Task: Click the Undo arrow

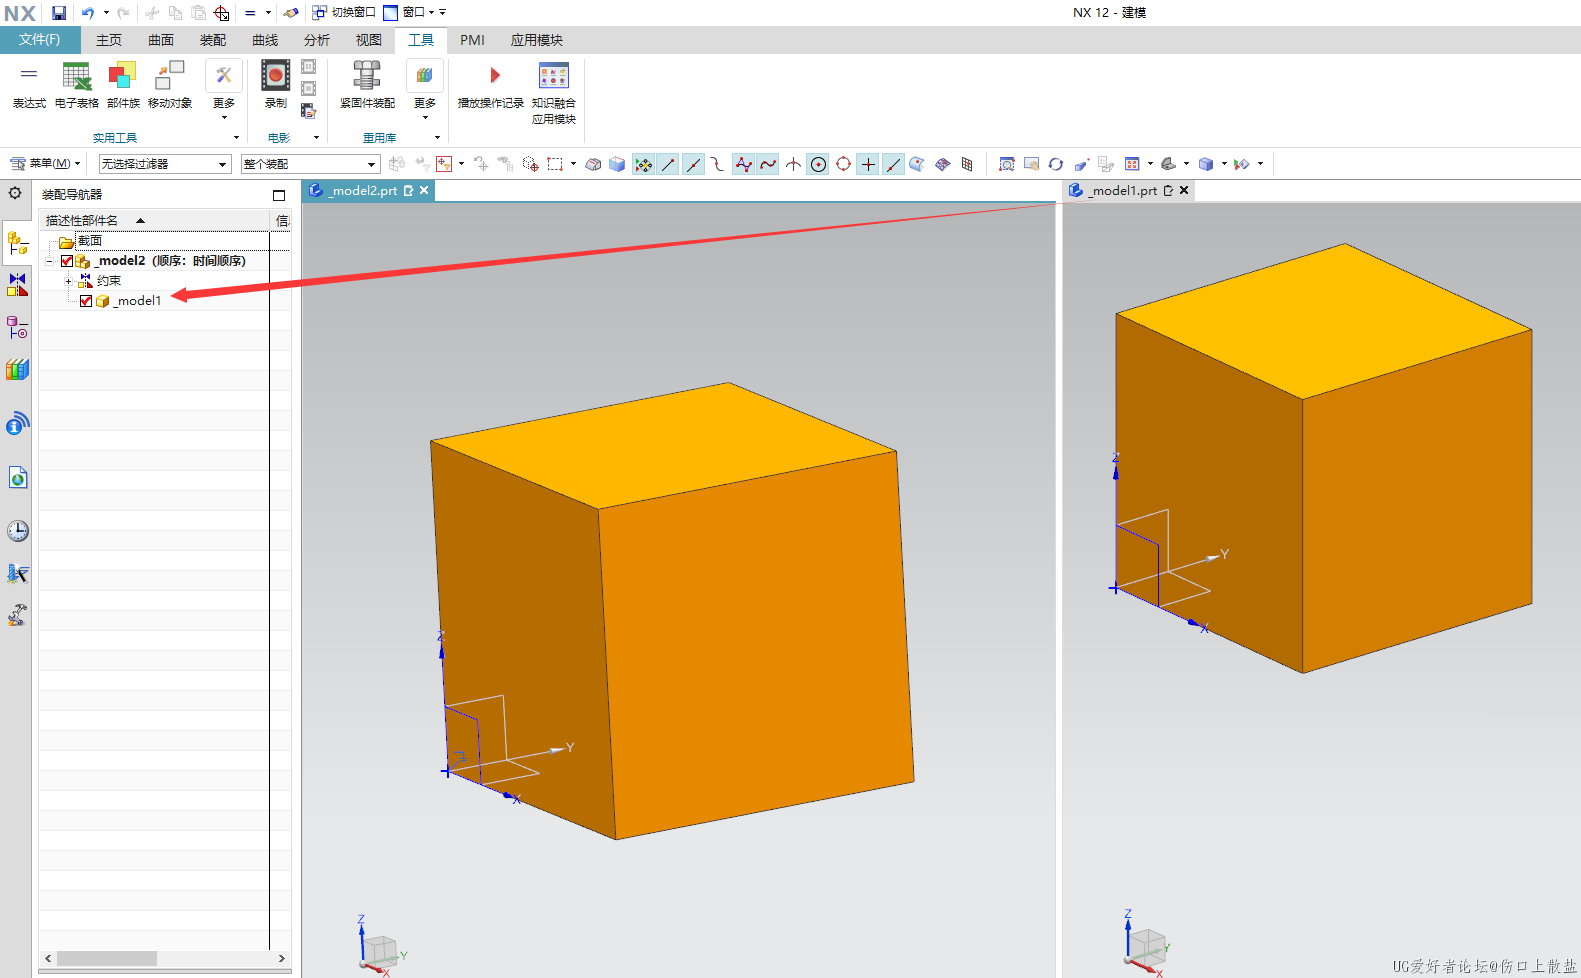Action: 88,13
